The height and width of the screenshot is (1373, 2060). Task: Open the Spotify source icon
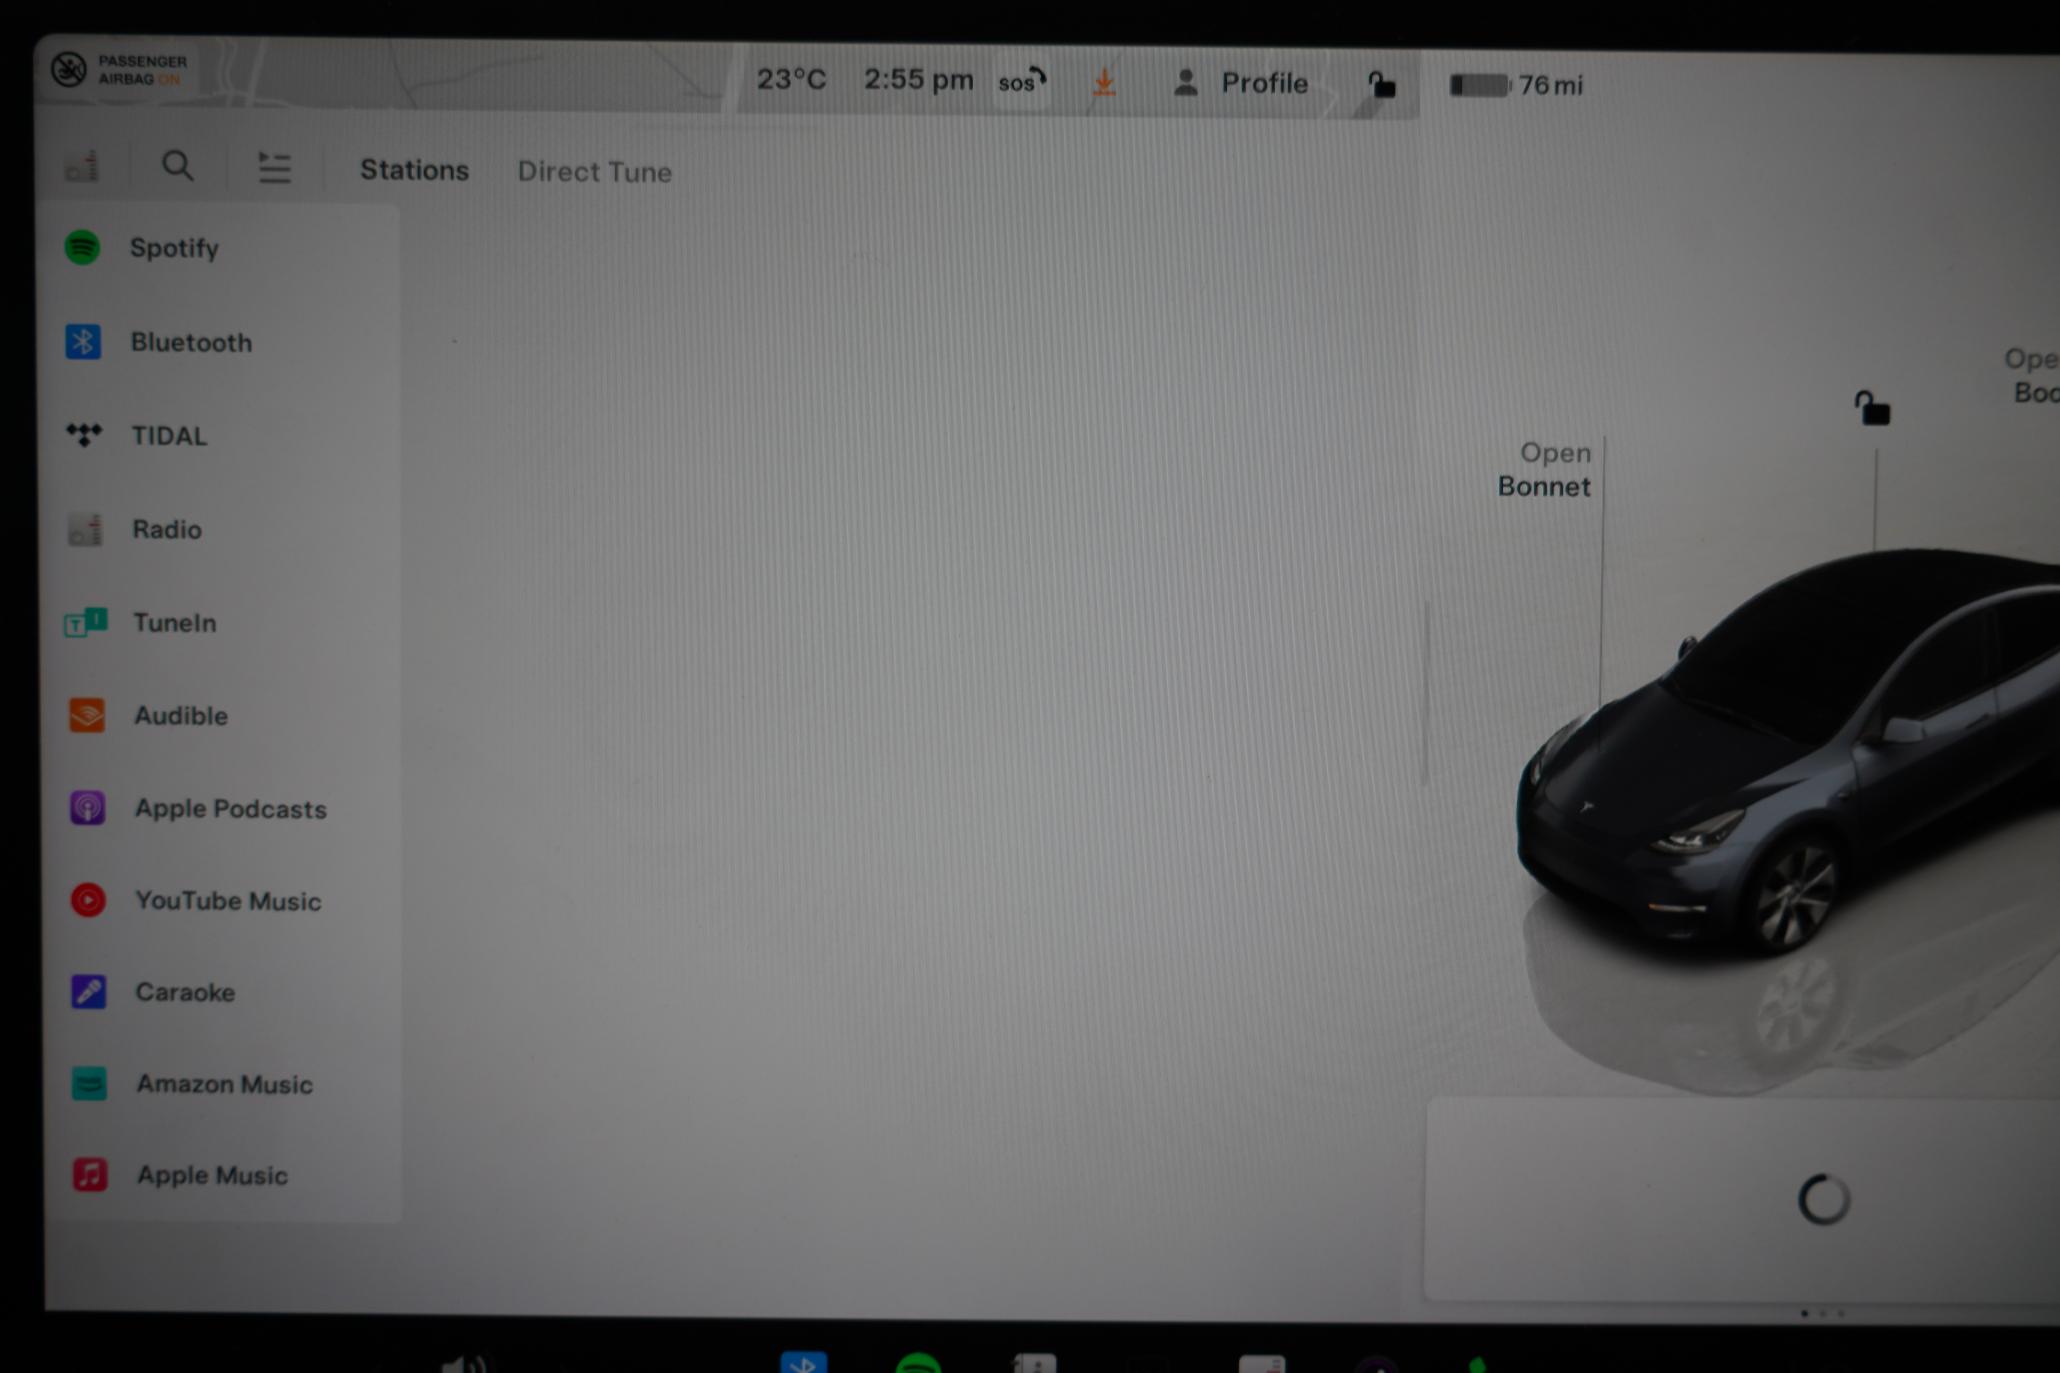click(82, 247)
